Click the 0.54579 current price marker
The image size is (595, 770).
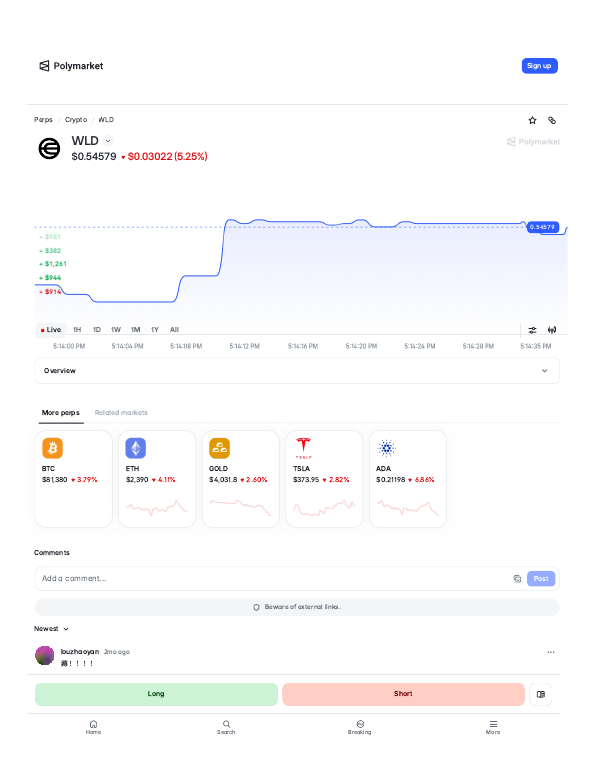(542, 227)
